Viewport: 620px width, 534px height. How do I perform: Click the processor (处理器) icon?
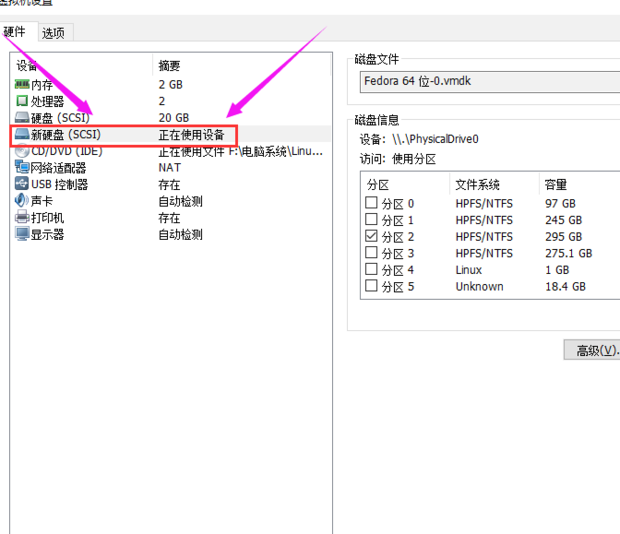click(x=22, y=101)
